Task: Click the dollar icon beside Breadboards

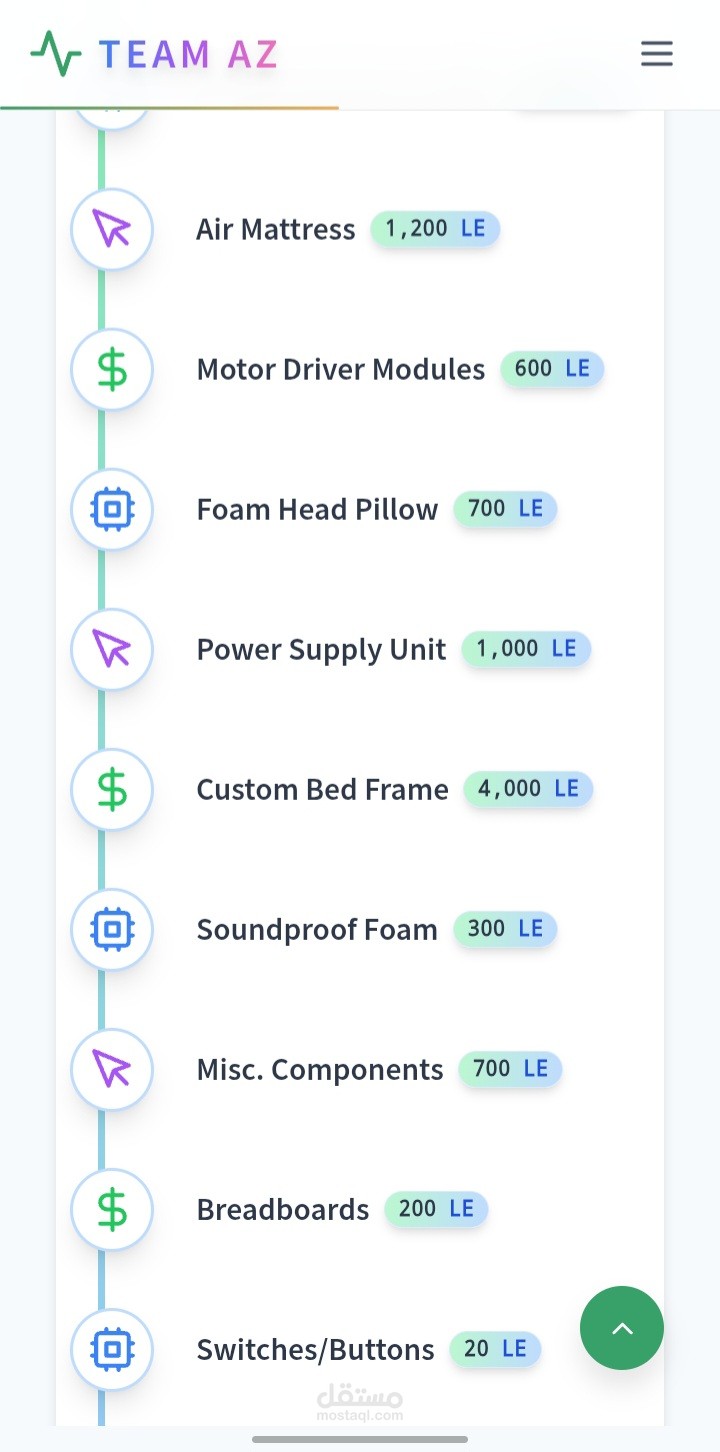Action: point(112,1209)
